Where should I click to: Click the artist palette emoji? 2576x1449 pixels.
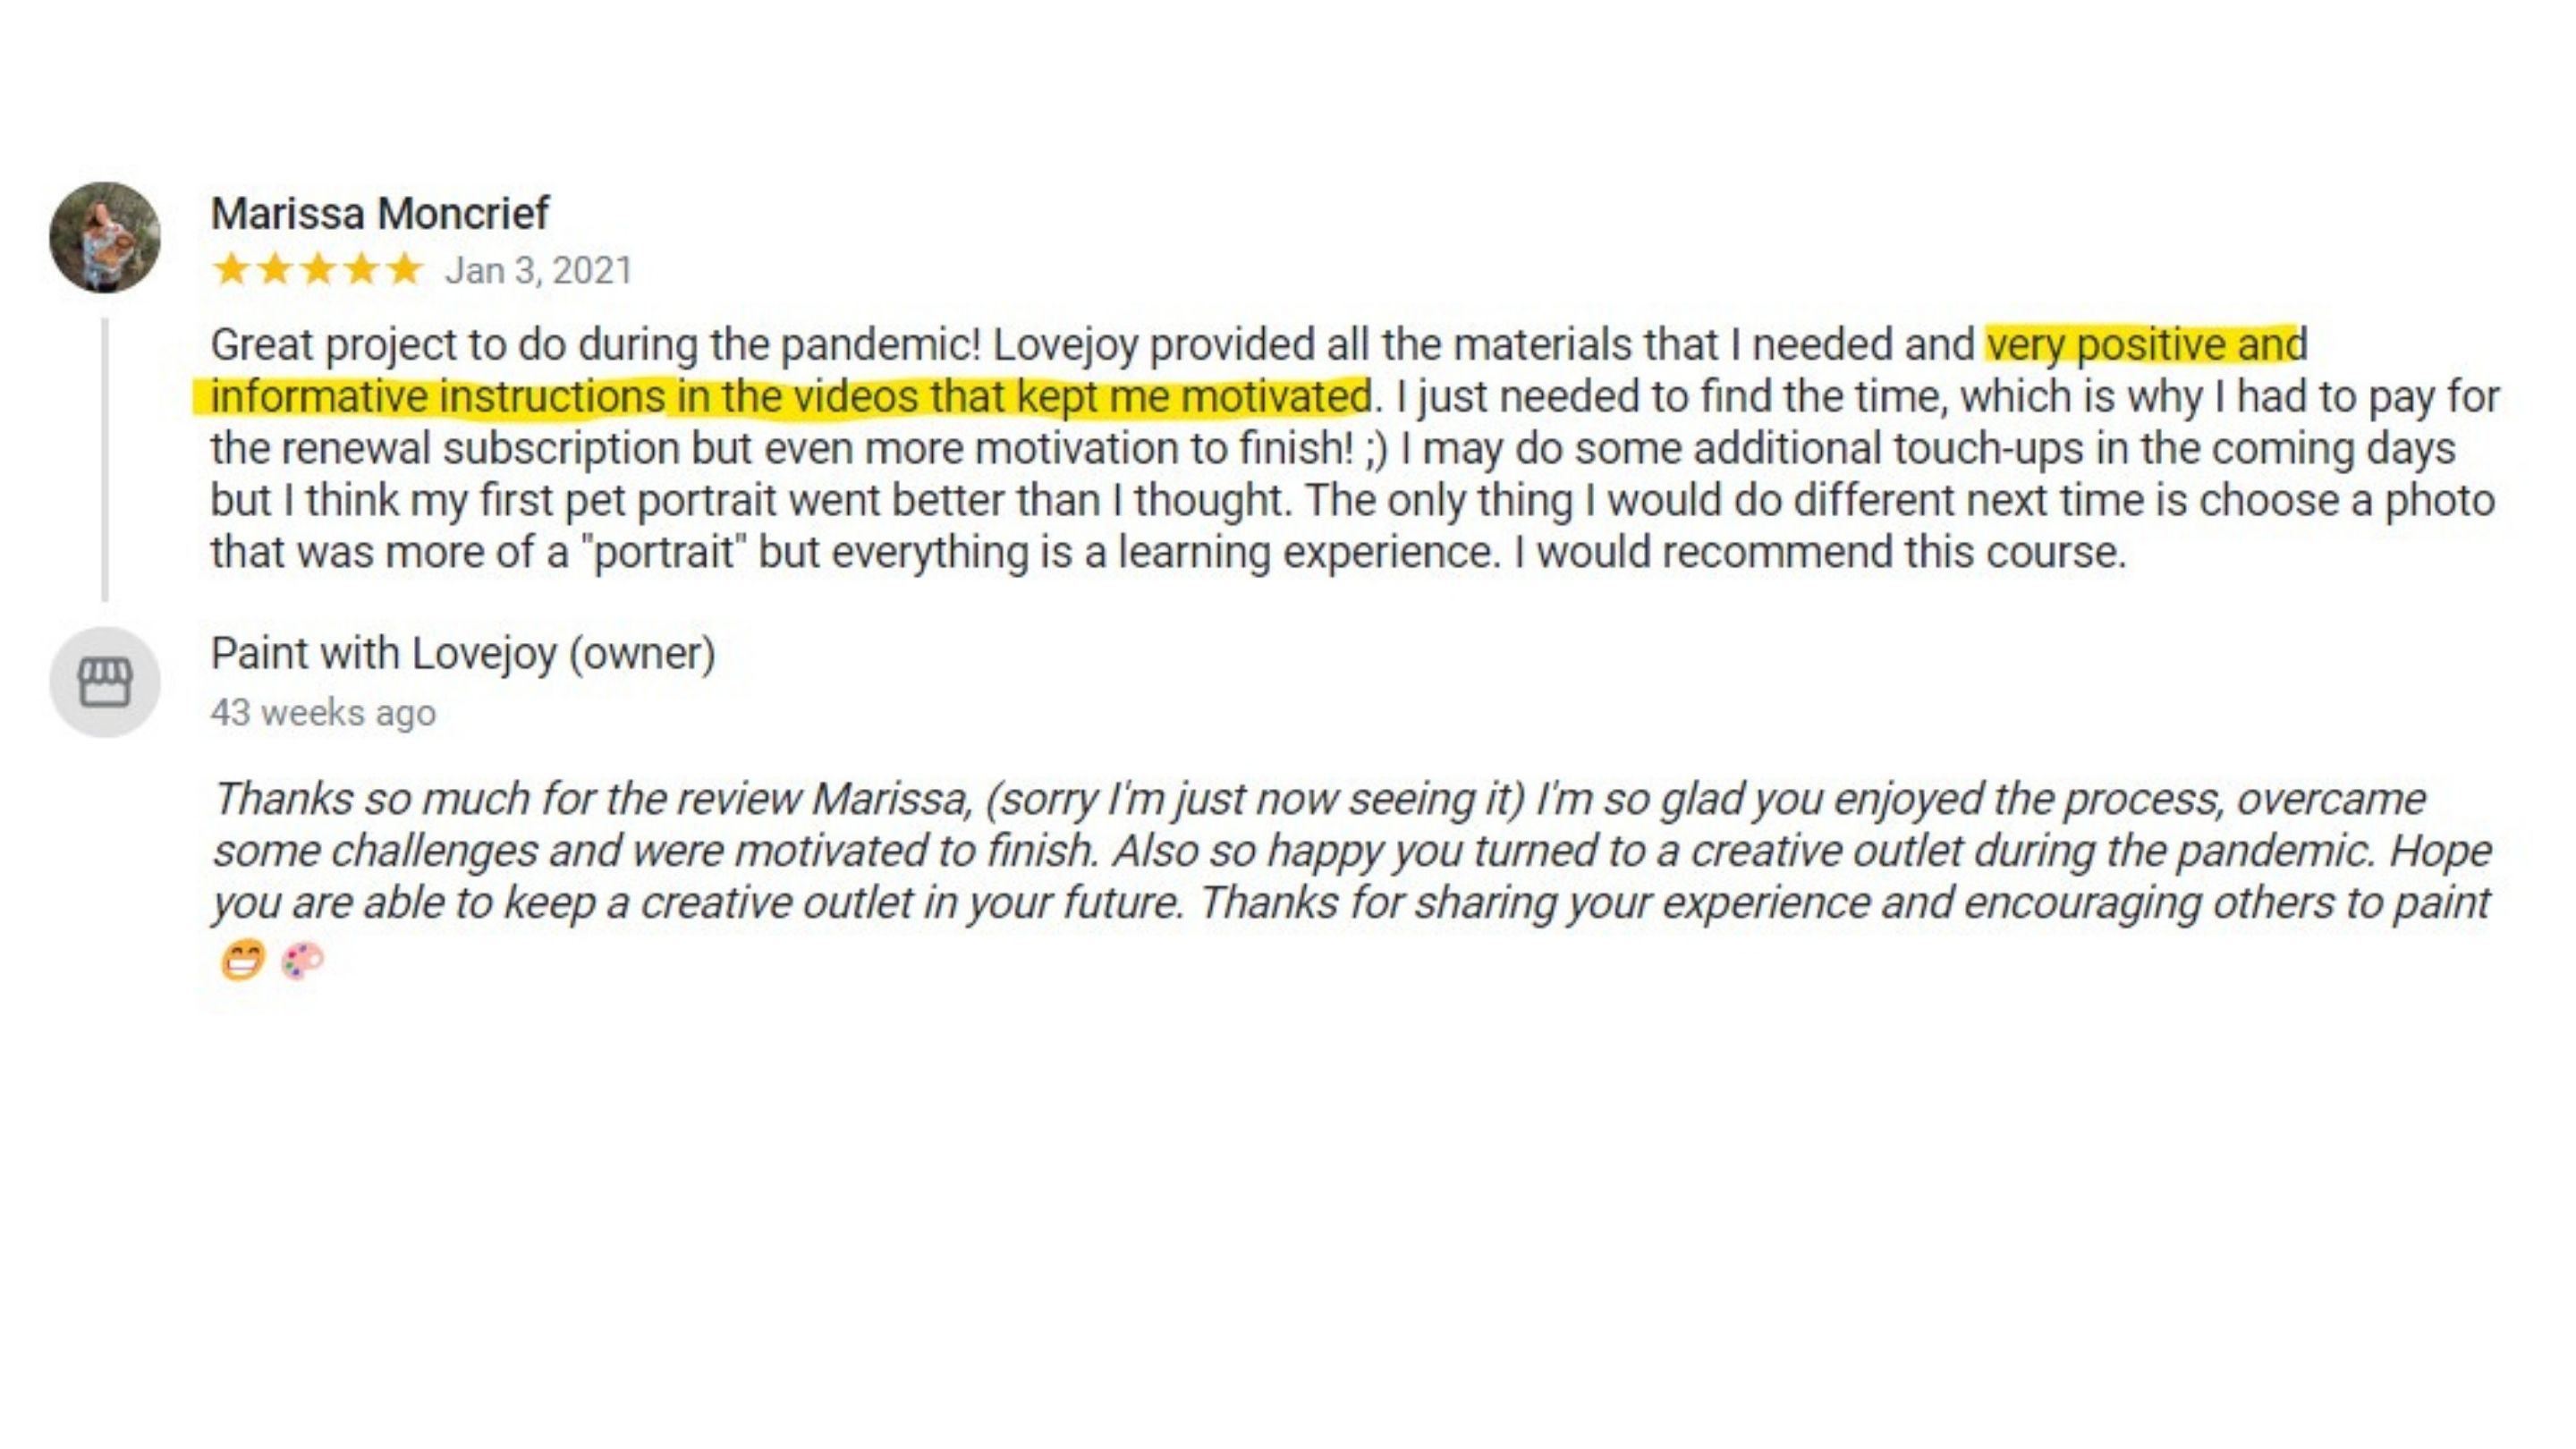click(x=302, y=961)
